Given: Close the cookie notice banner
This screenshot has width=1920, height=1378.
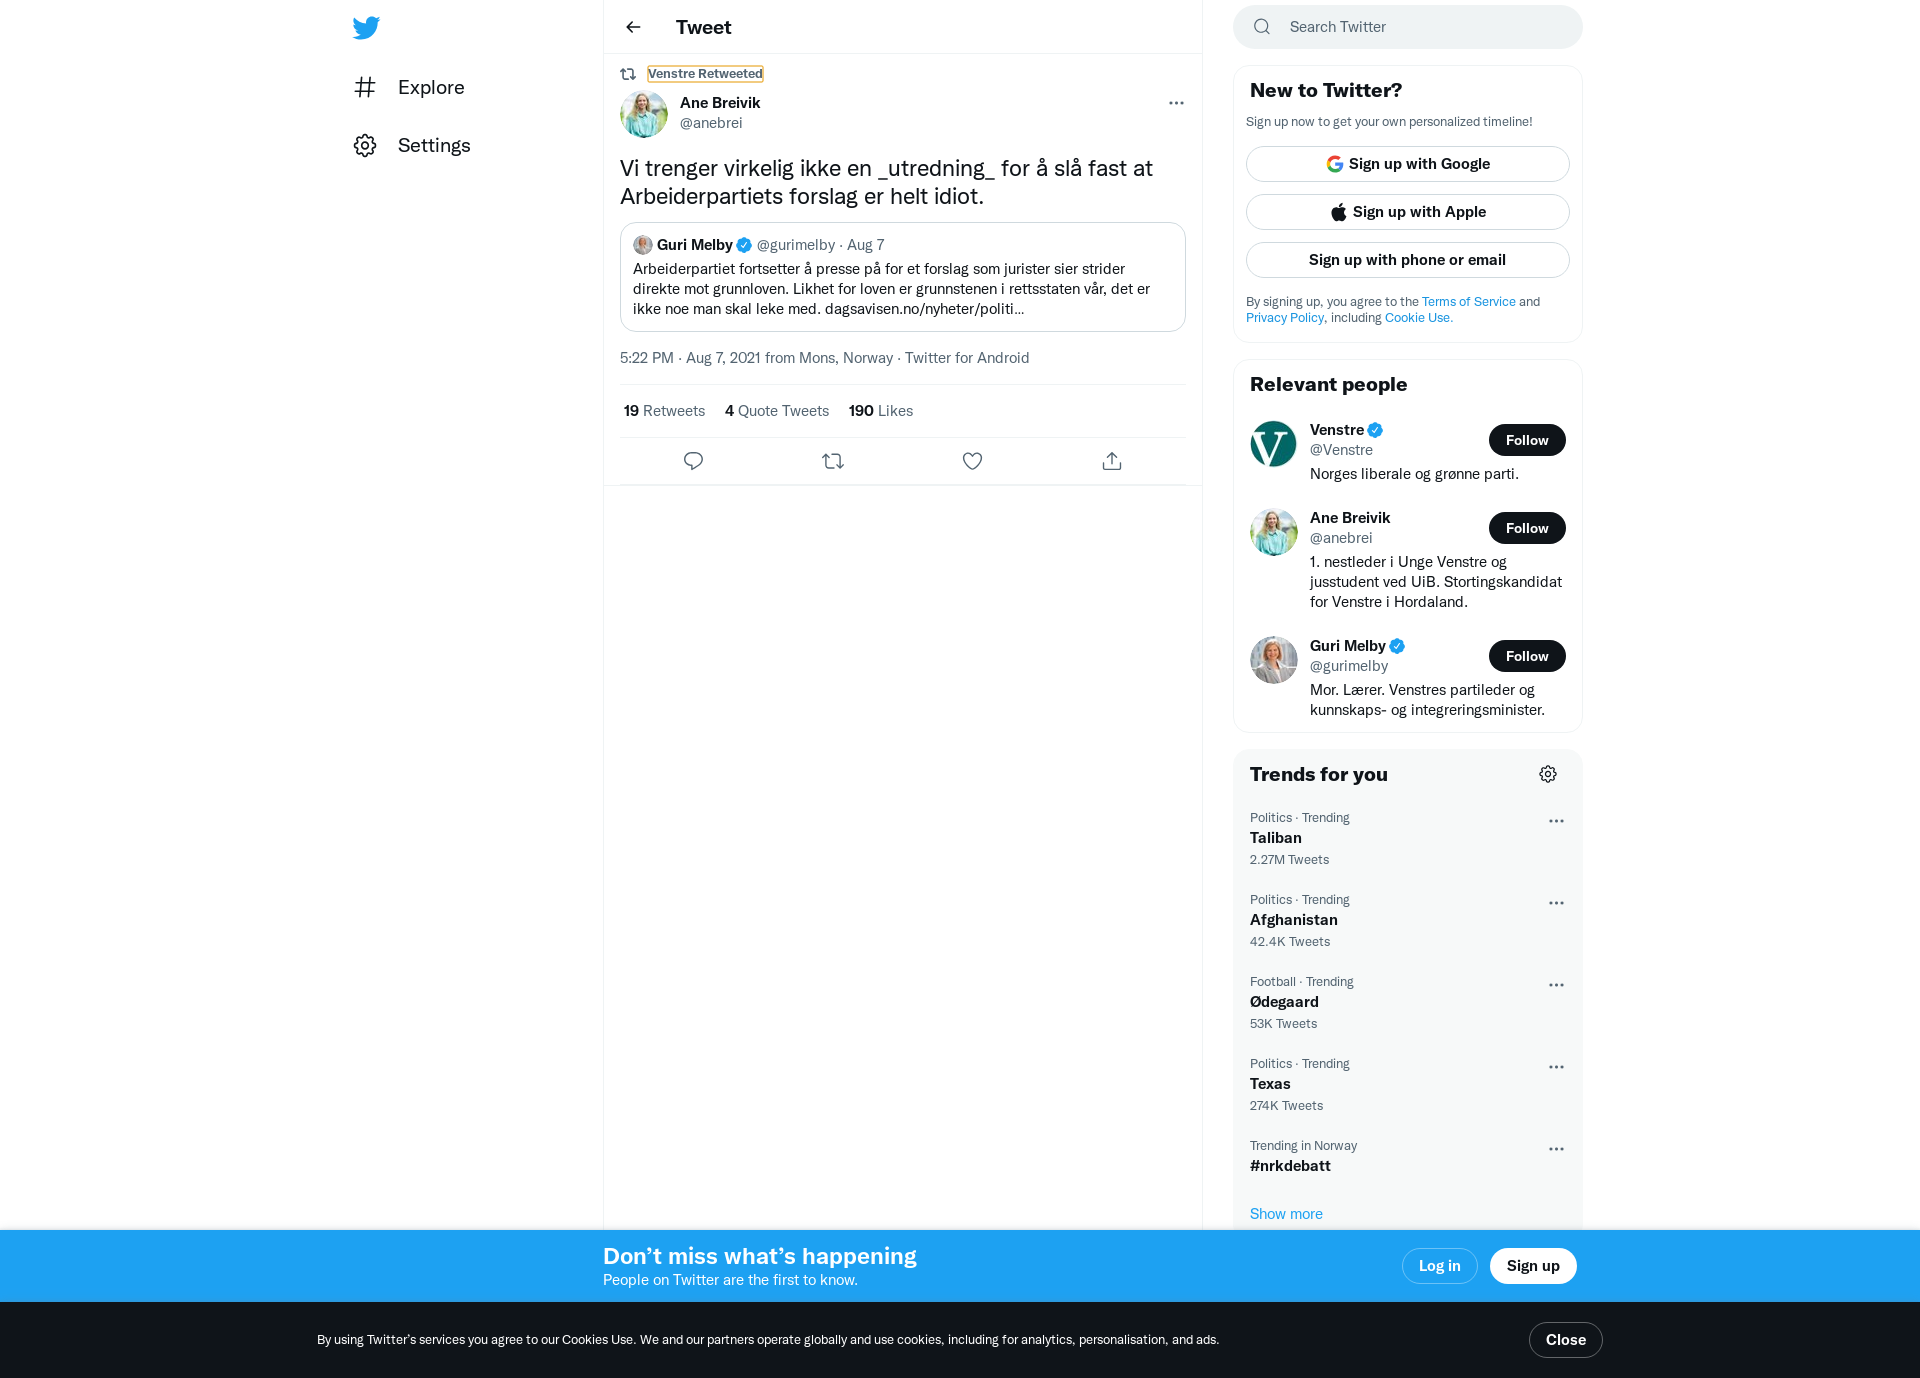Looking at the screenshot, I should [x=1566, y=1340].
